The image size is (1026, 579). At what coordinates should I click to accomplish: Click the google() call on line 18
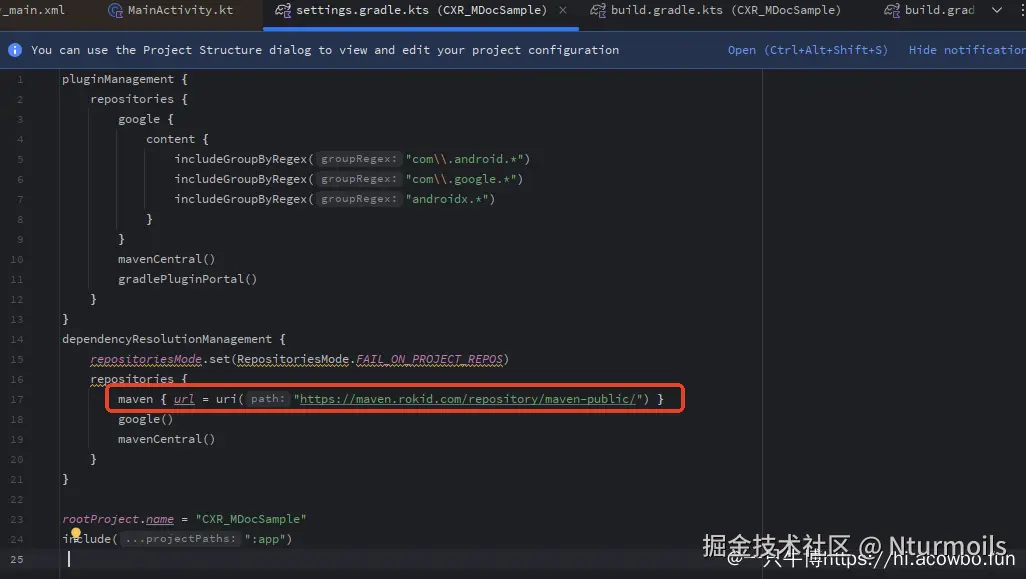pos(145,419)
